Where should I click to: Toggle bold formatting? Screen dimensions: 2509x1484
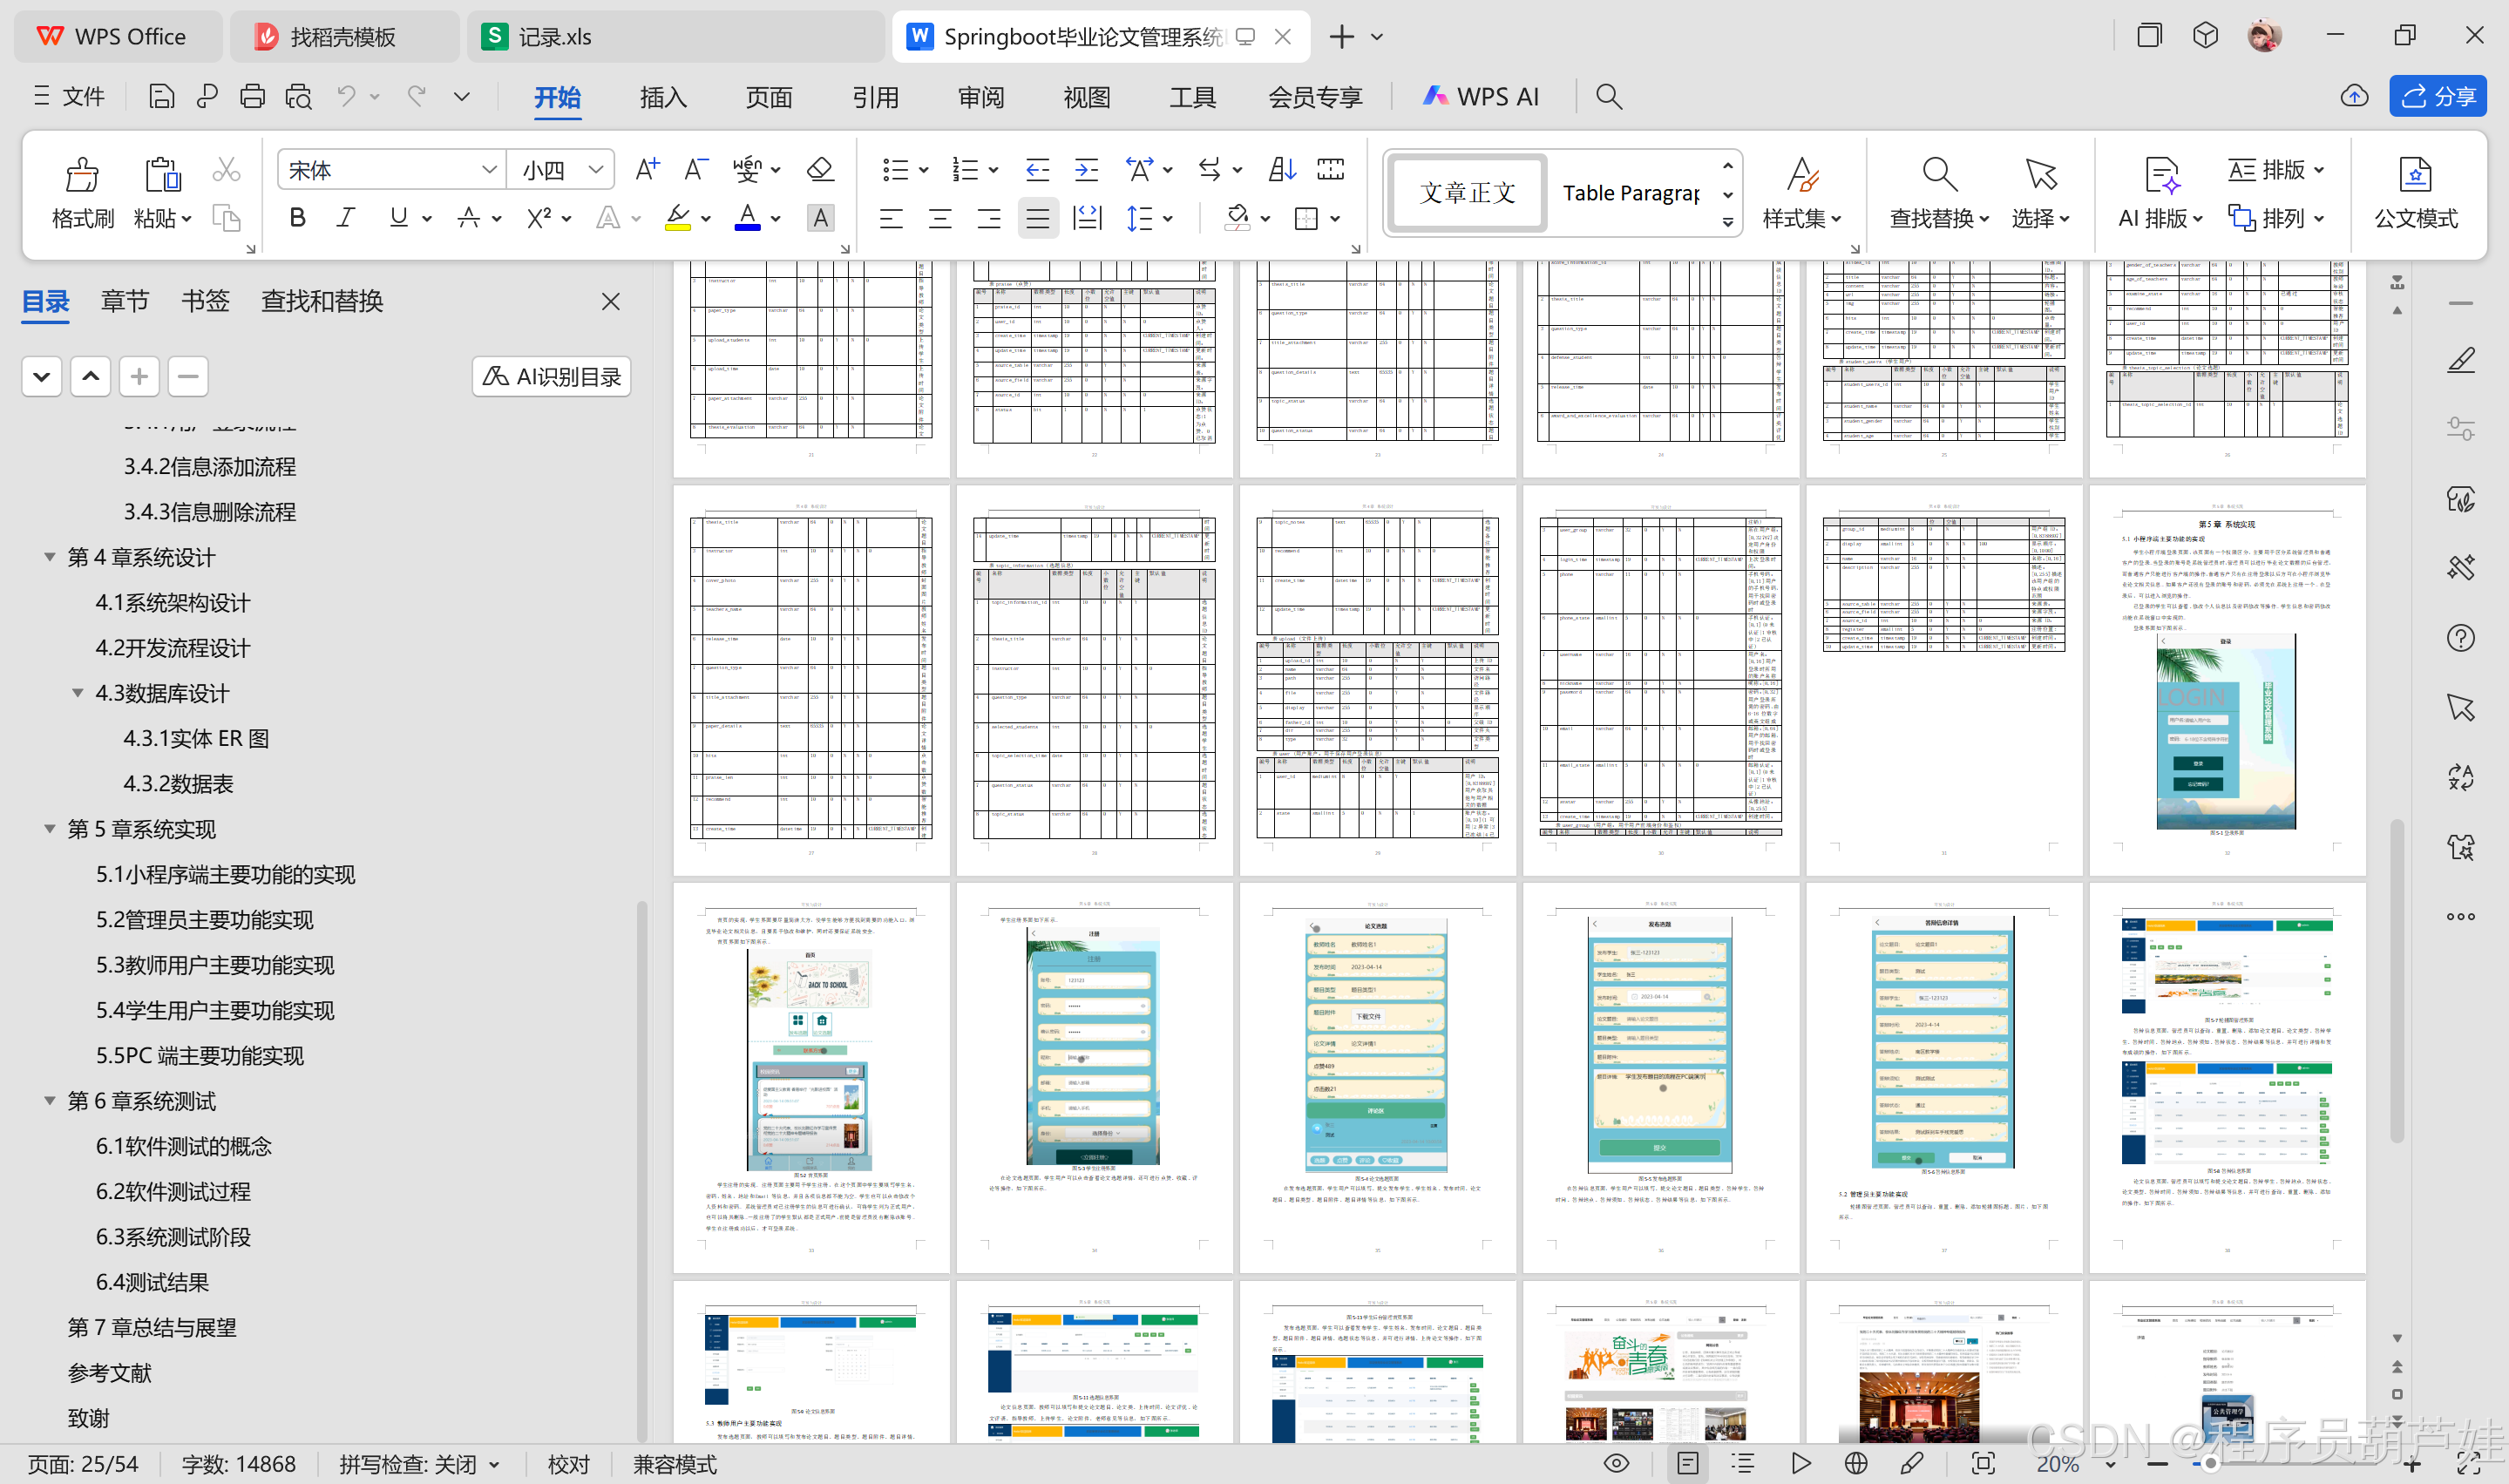tap(297, 218)
